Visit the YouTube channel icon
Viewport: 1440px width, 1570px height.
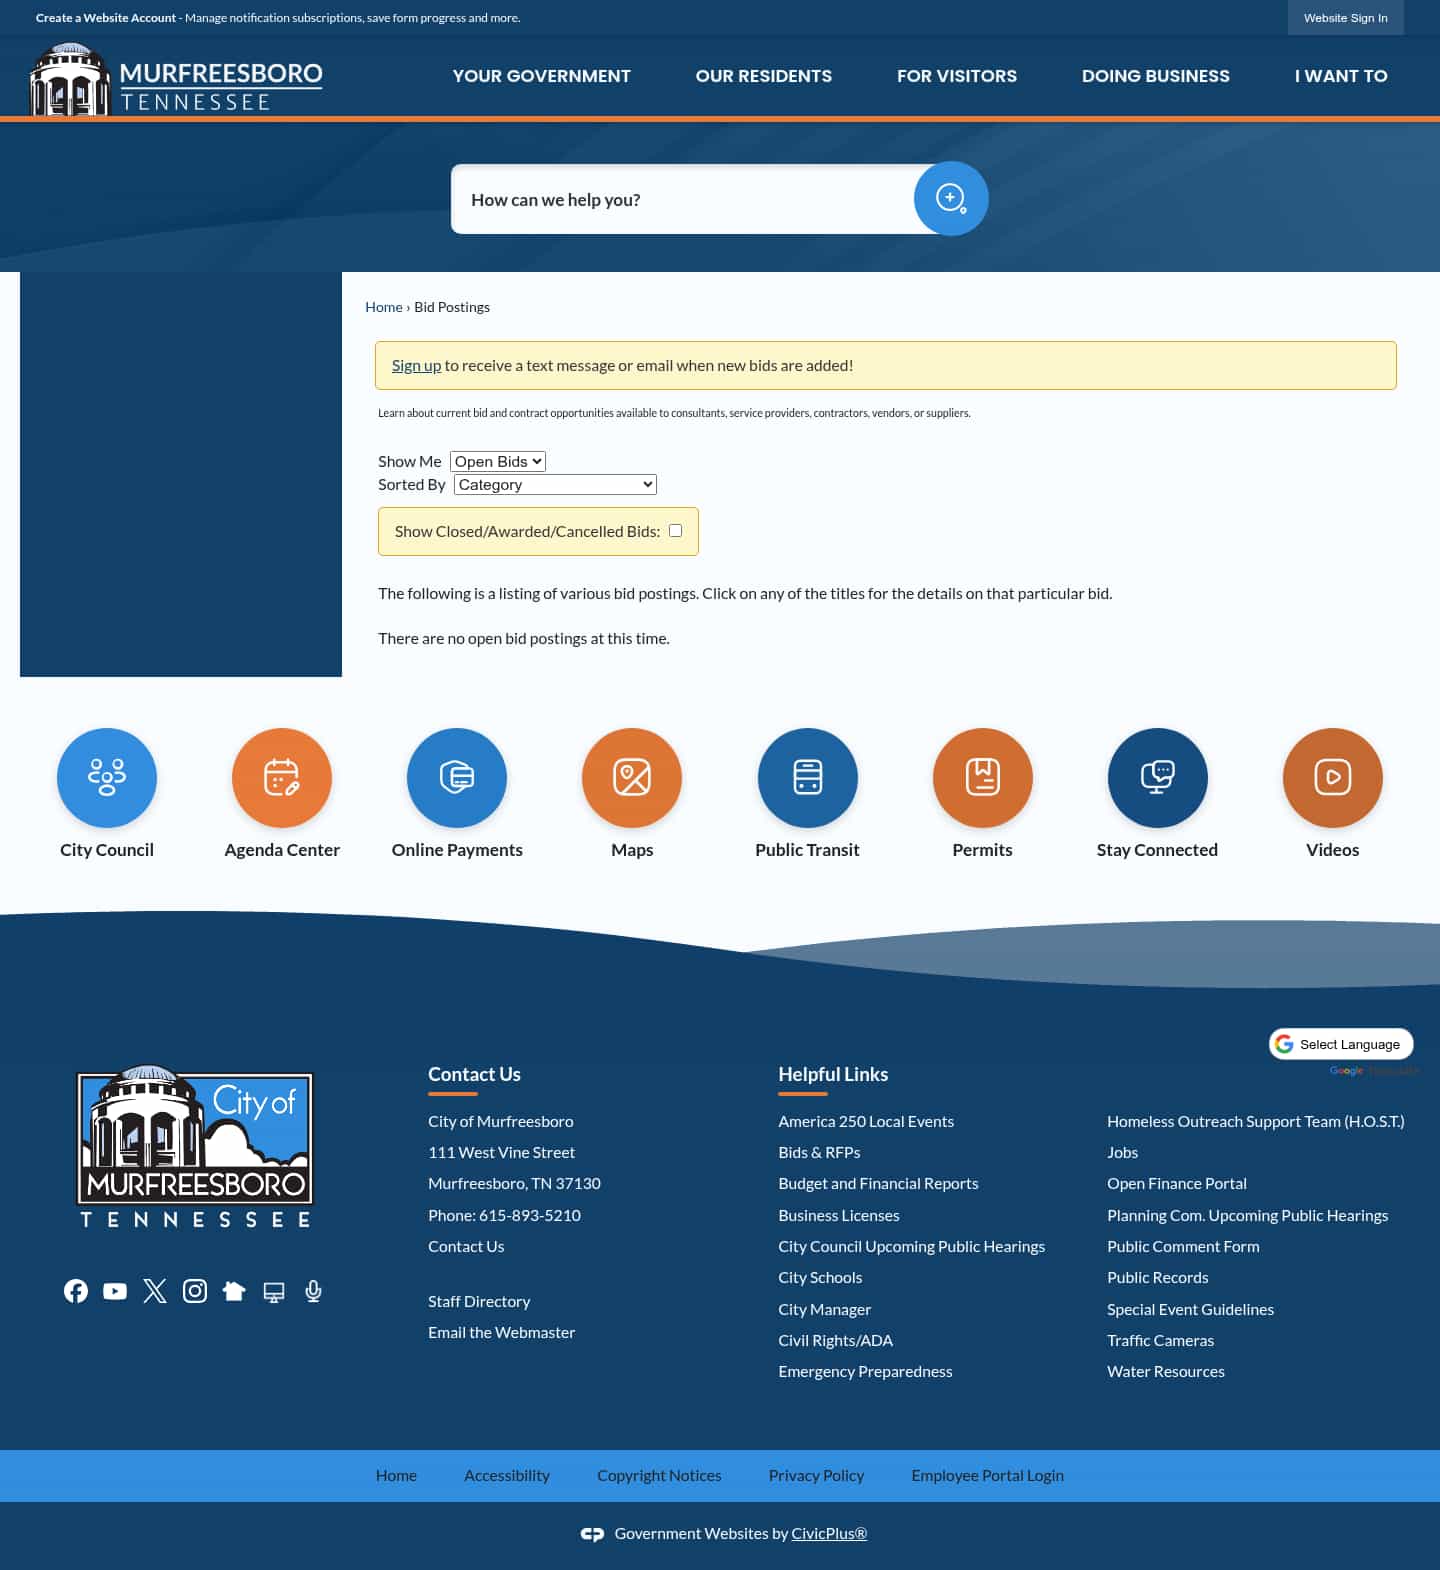pyautogui.click(x=115, y=1291)
